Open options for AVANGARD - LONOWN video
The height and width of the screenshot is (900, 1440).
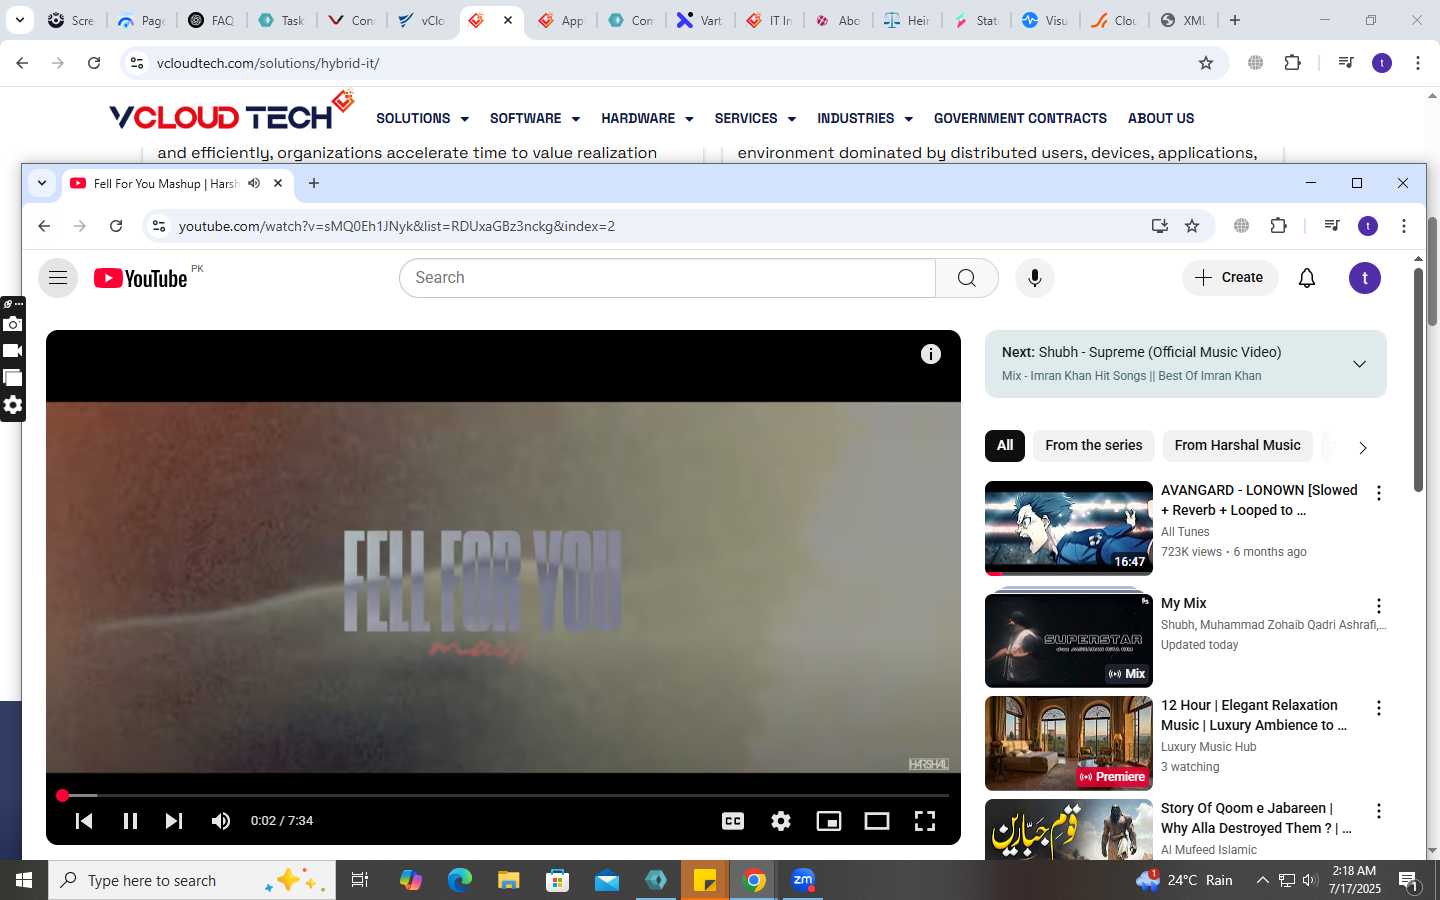tap(1379, 493)
